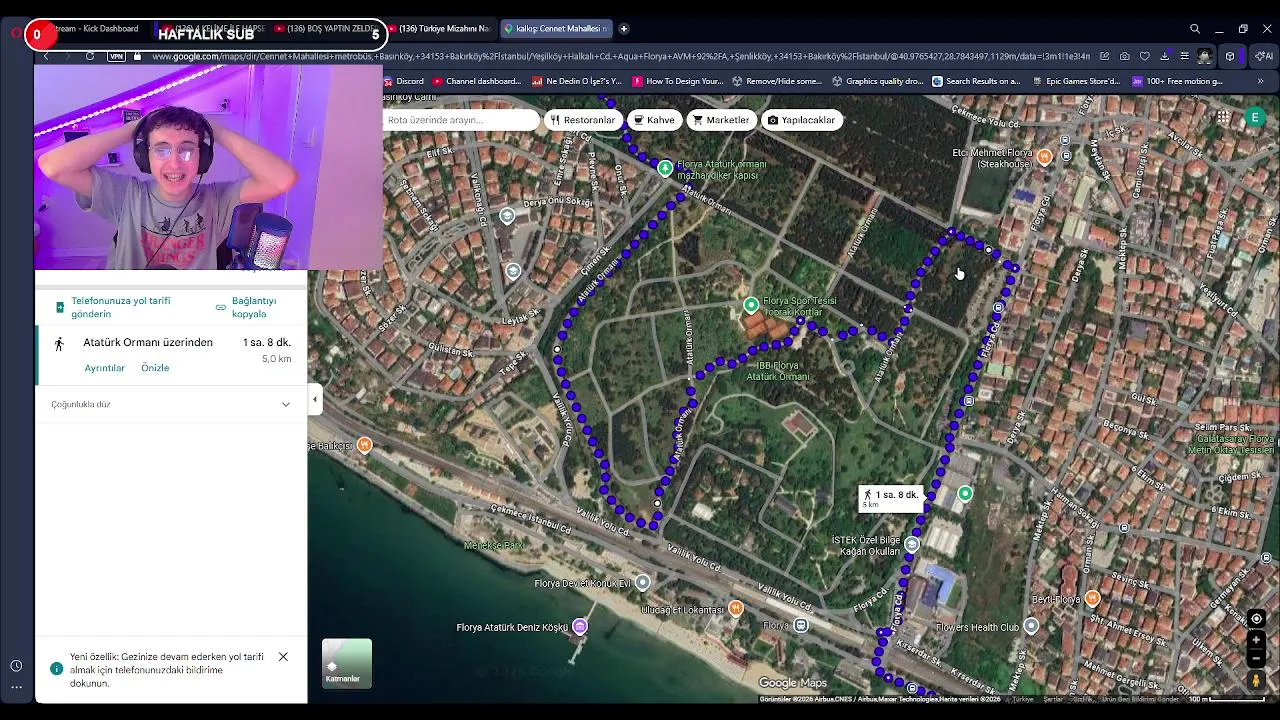Open the '100+ Free motion g...' bookmark
1280x720 pixels.
pos(1176,81)
